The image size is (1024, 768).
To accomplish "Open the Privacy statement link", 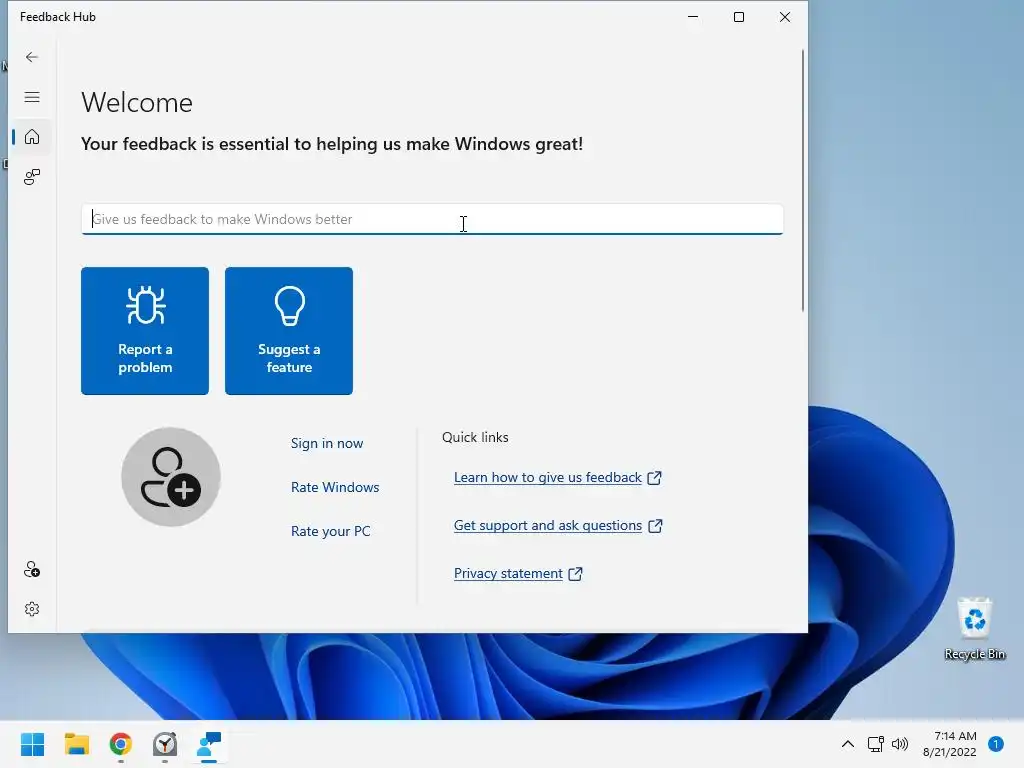I will [518, 573].
